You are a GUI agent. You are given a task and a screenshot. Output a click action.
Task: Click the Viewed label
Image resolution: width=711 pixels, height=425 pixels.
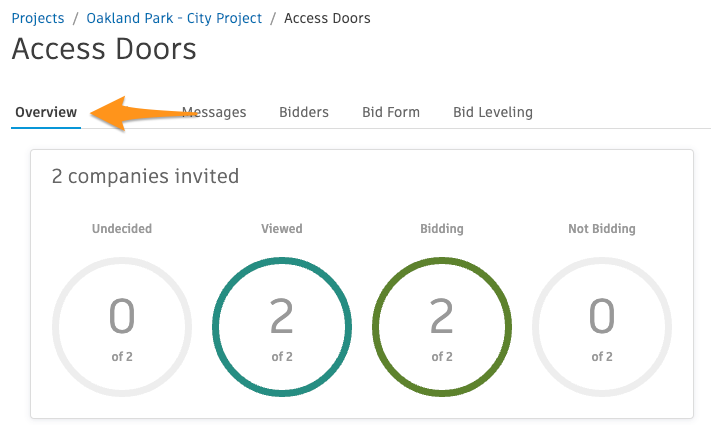[282, 229]
